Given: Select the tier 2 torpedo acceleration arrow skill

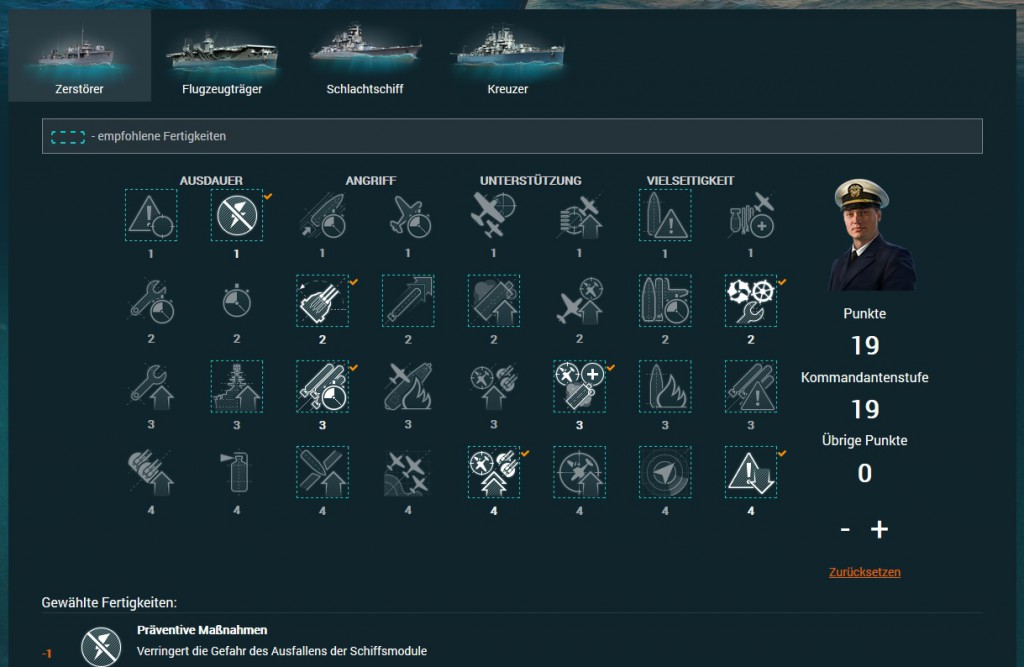Looking at the screenshot, I should pyautogui.click(x=408, y=301).
